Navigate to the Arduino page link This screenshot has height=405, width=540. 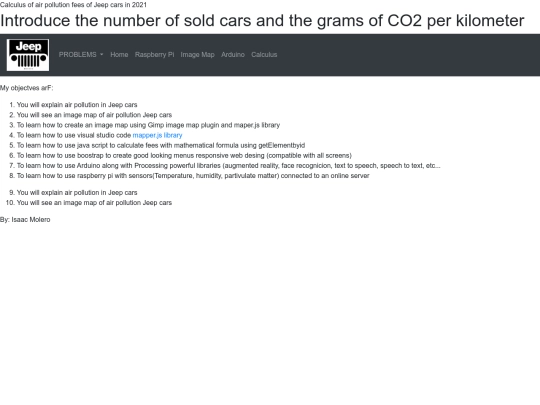point(233,55)
